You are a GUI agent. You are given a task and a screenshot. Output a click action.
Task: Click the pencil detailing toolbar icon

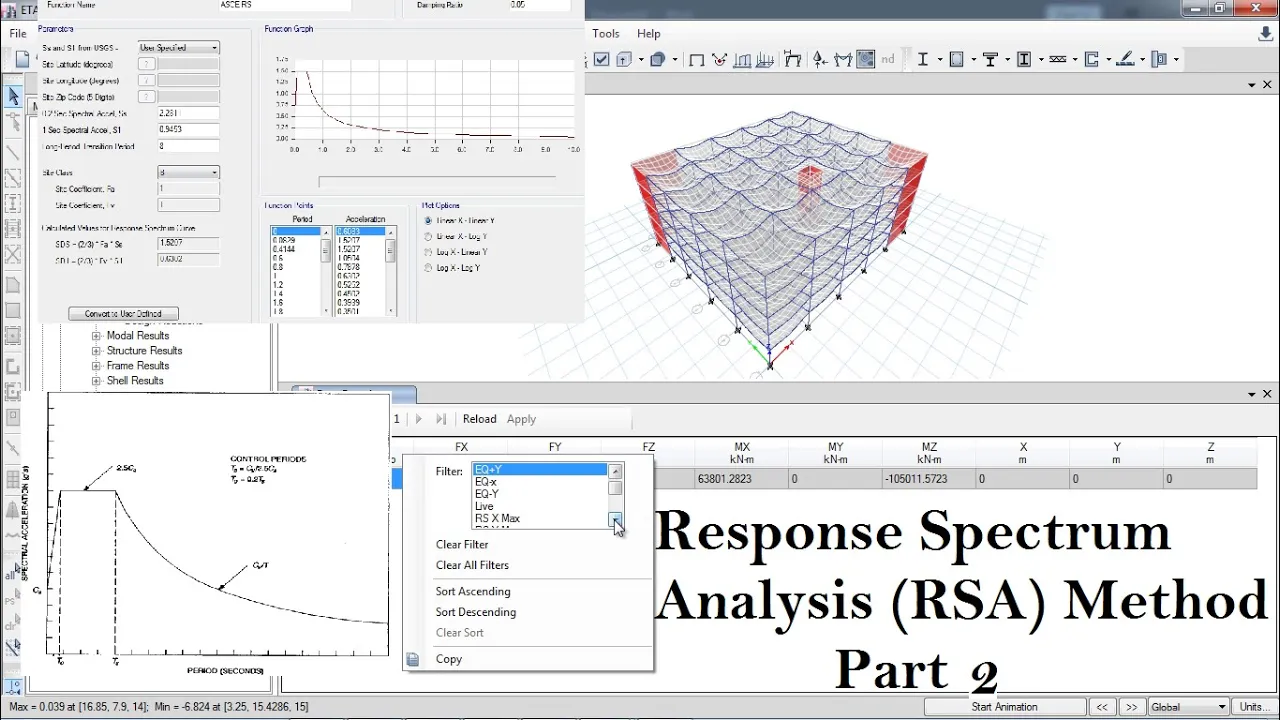coord(1125,59)
